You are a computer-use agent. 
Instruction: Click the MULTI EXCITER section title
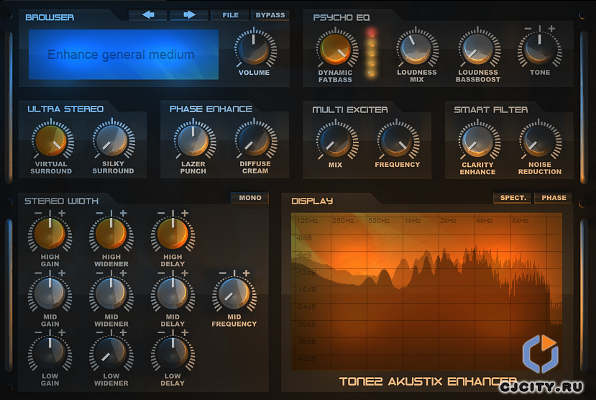tap(350, 110)
